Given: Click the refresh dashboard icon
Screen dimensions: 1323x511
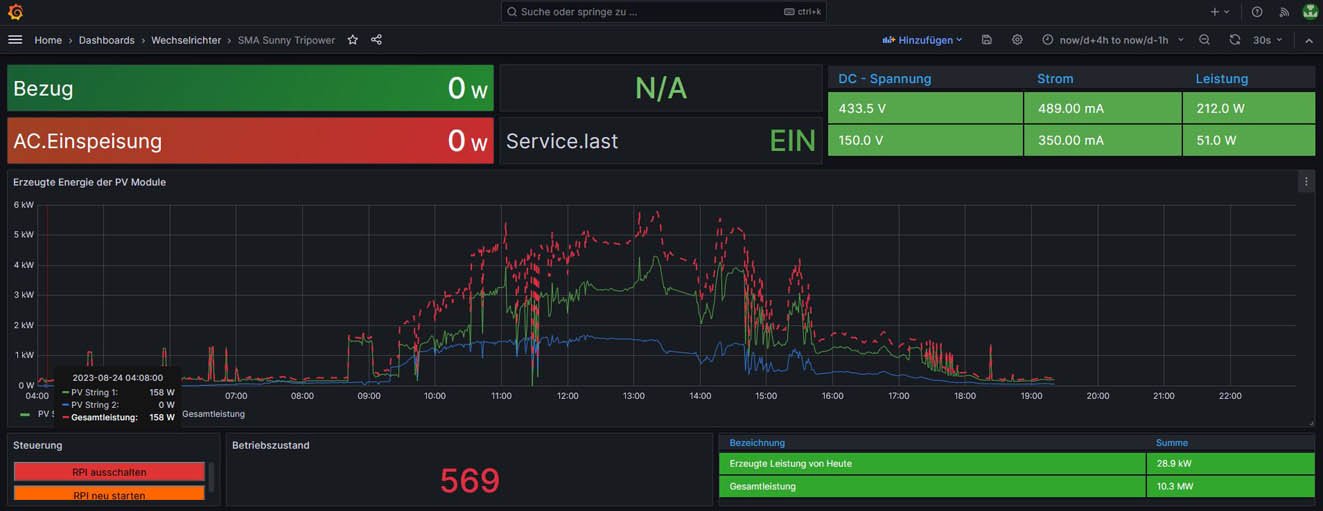Looking at the screenshot, I should coord(1235,40).
